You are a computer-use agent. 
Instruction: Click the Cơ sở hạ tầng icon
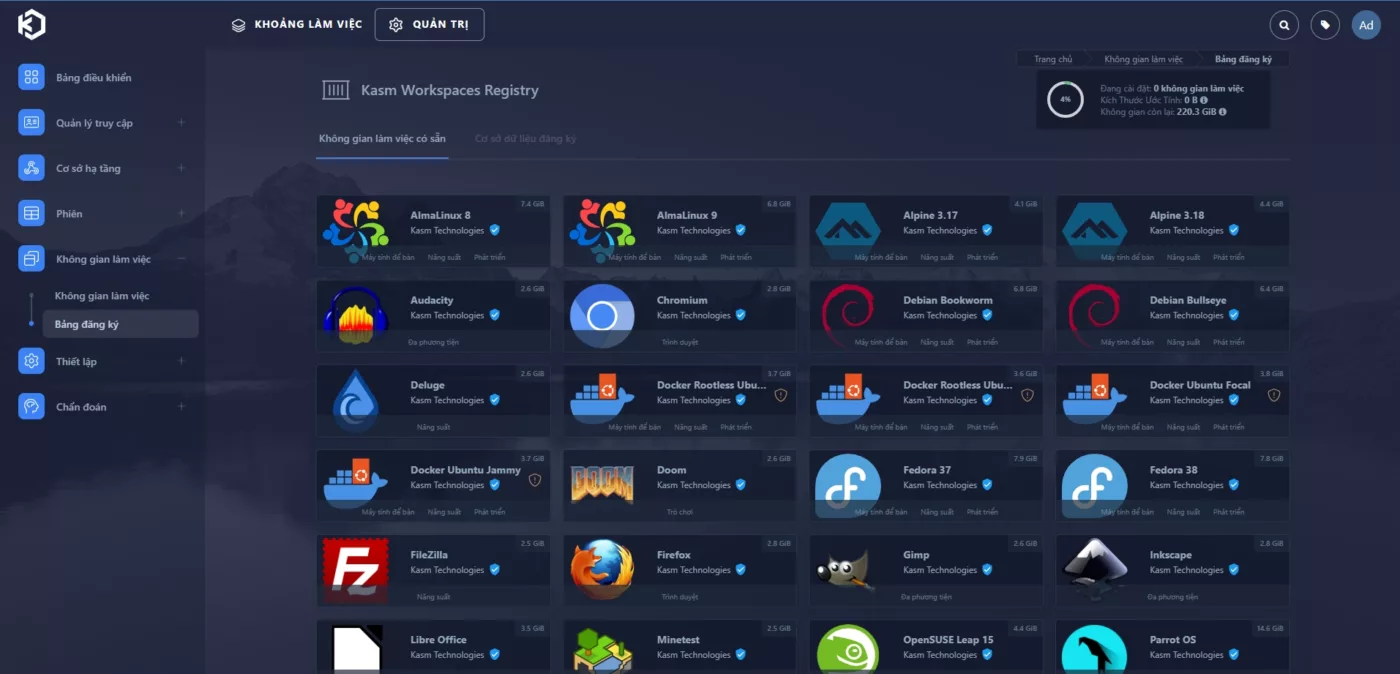pos(31,168)
